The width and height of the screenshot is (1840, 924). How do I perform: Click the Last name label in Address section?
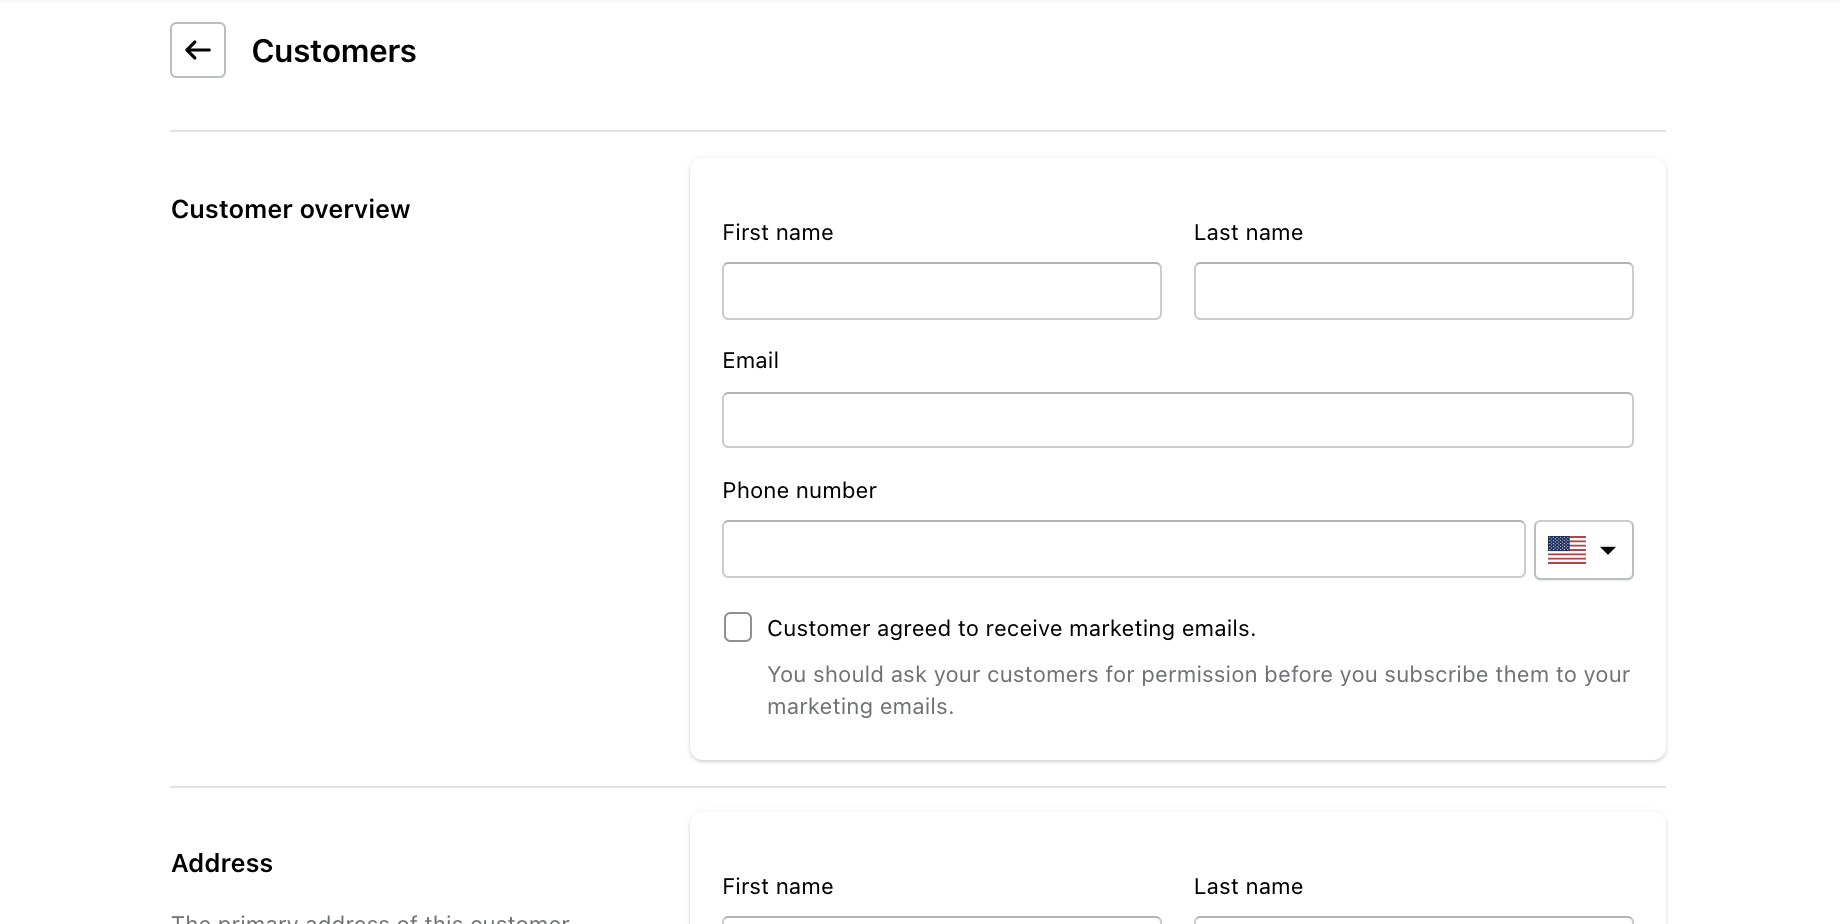[x=1248, y=886]
